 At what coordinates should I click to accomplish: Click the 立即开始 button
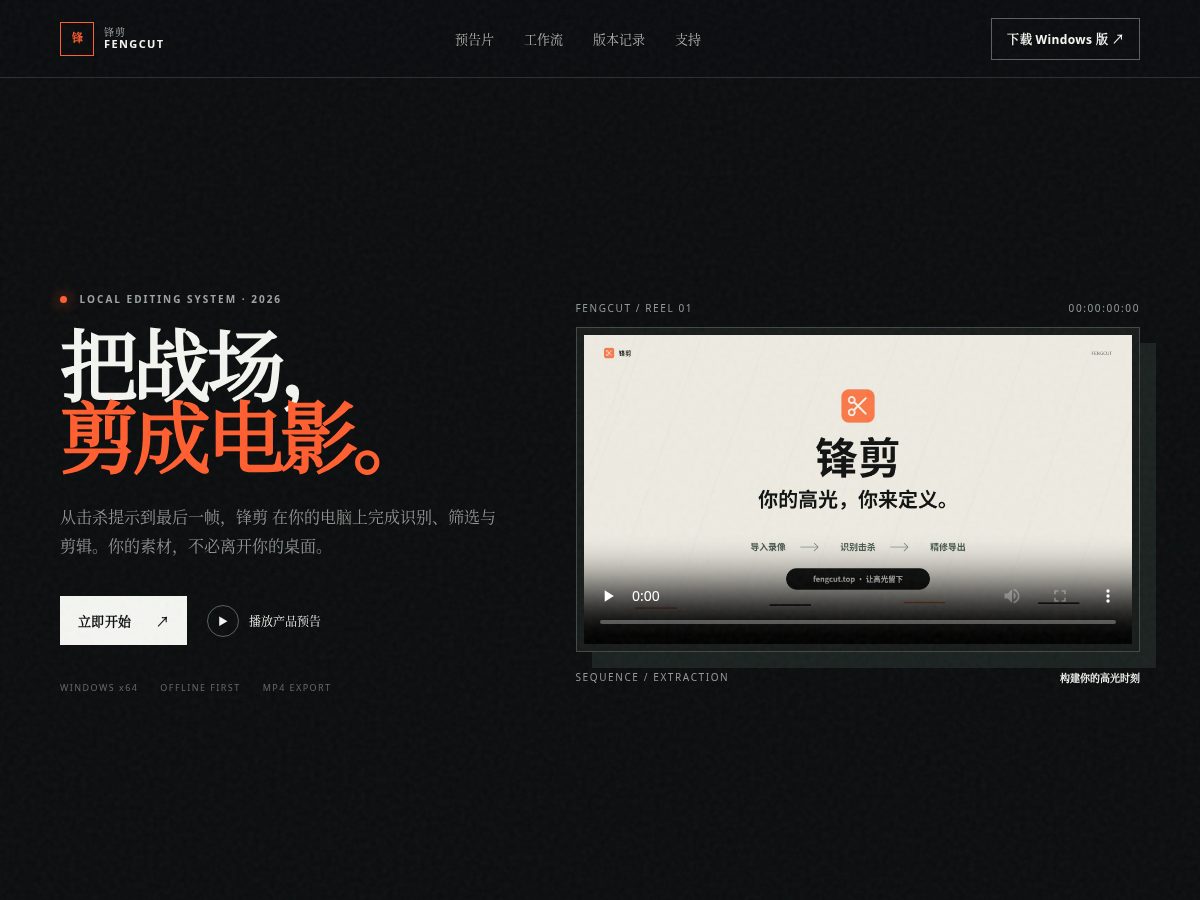coord(123,621)
